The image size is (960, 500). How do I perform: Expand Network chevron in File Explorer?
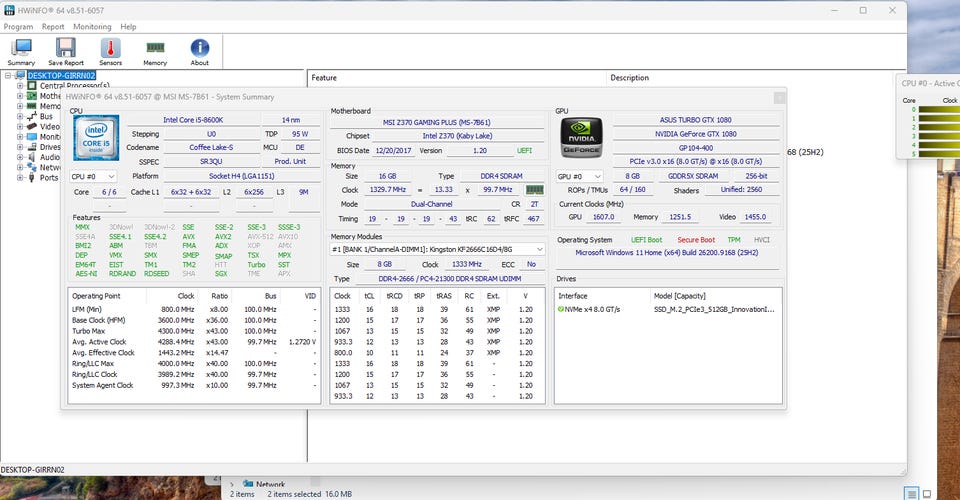tap(231, 484)
